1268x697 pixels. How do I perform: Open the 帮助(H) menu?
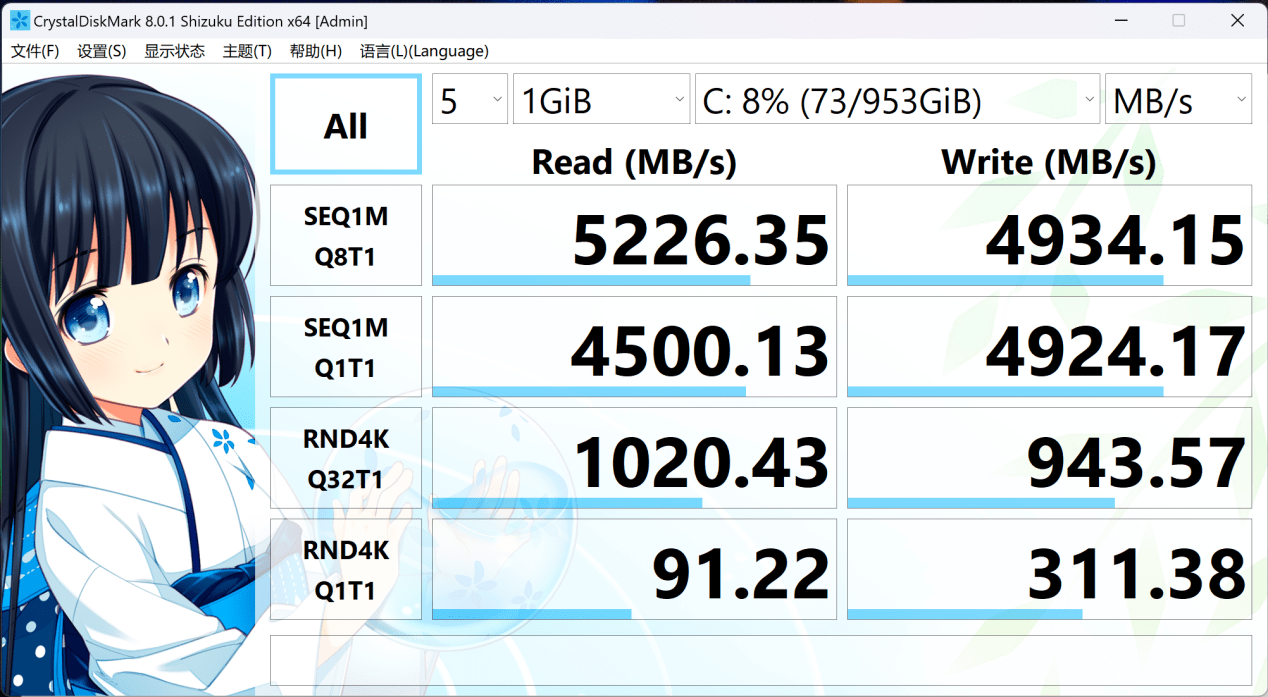[x=315, y=51]
